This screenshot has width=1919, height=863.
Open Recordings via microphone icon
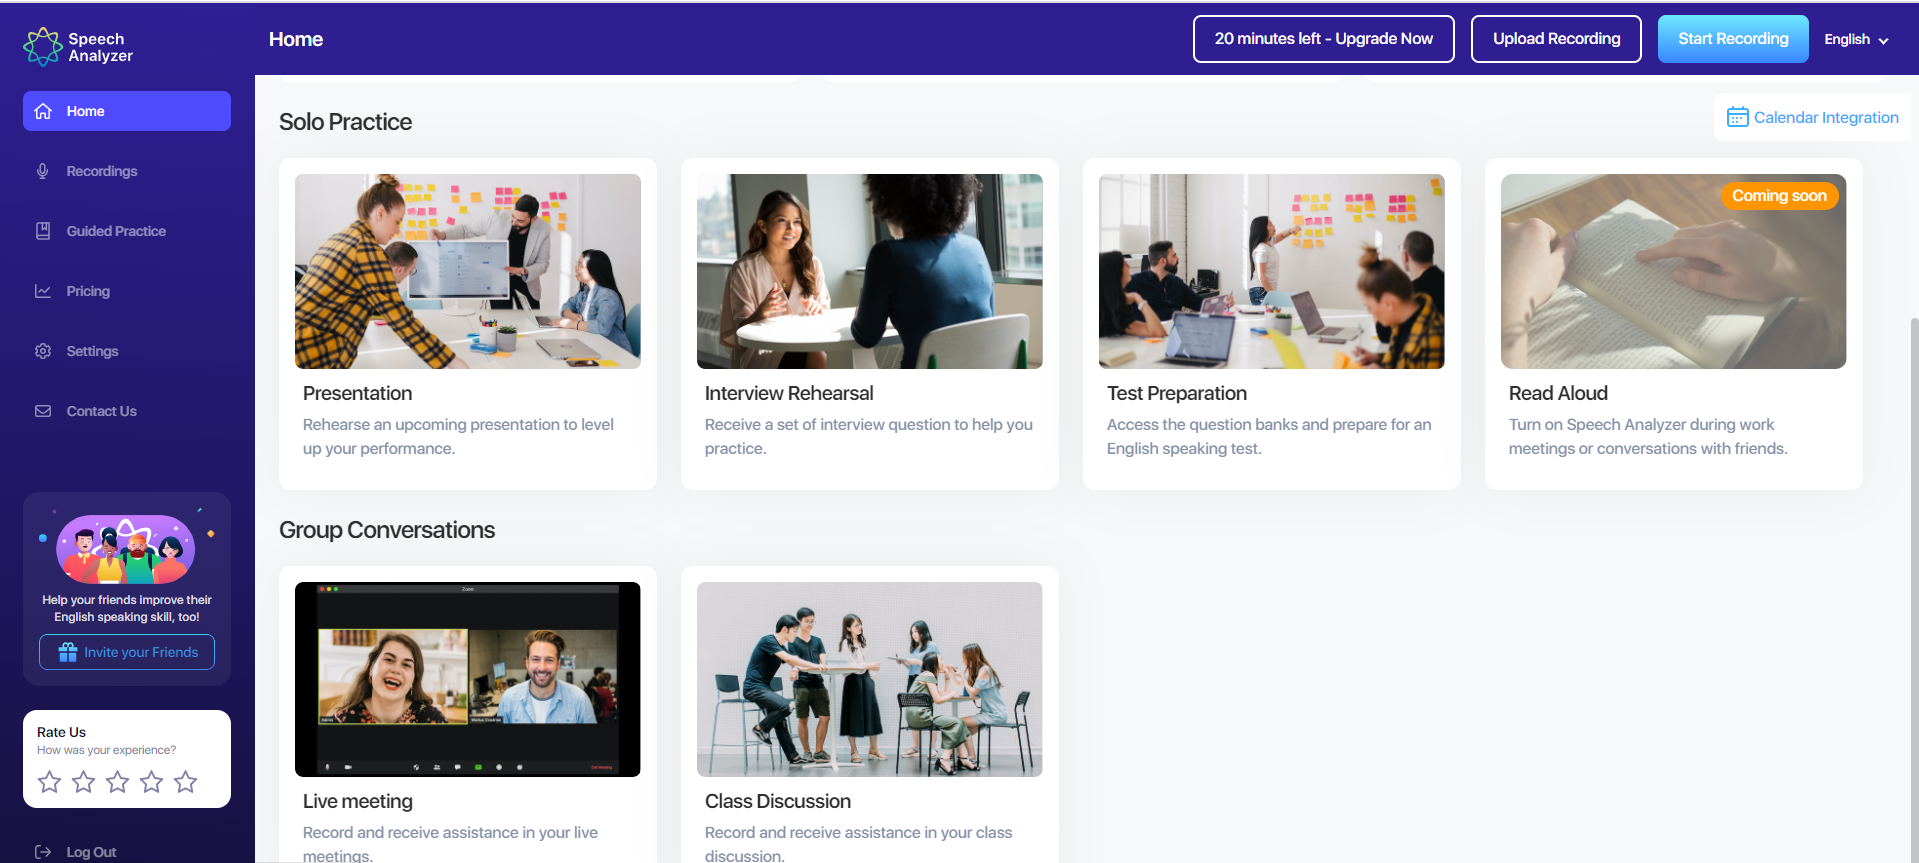point(43,171)
